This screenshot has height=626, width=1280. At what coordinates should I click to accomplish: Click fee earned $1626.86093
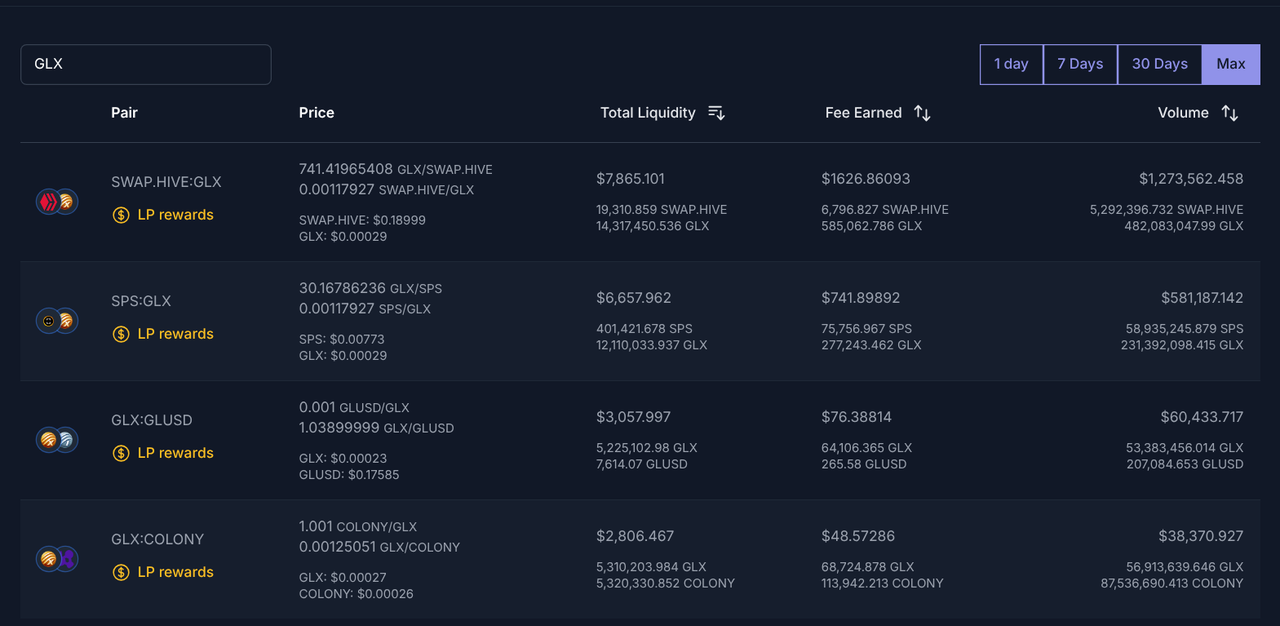tap(866, 179)
